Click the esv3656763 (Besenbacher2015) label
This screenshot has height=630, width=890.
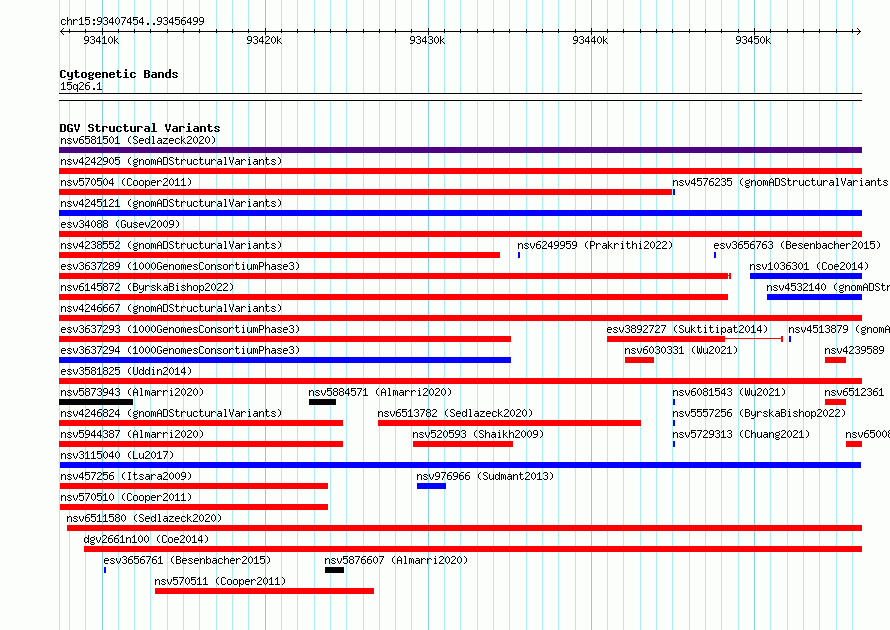pos(797,245)
